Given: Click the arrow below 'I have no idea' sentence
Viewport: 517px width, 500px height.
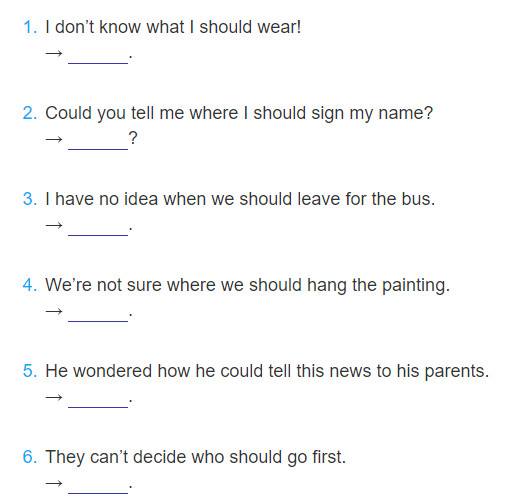Looking at the screenshot, I should (x=54, y=225).
